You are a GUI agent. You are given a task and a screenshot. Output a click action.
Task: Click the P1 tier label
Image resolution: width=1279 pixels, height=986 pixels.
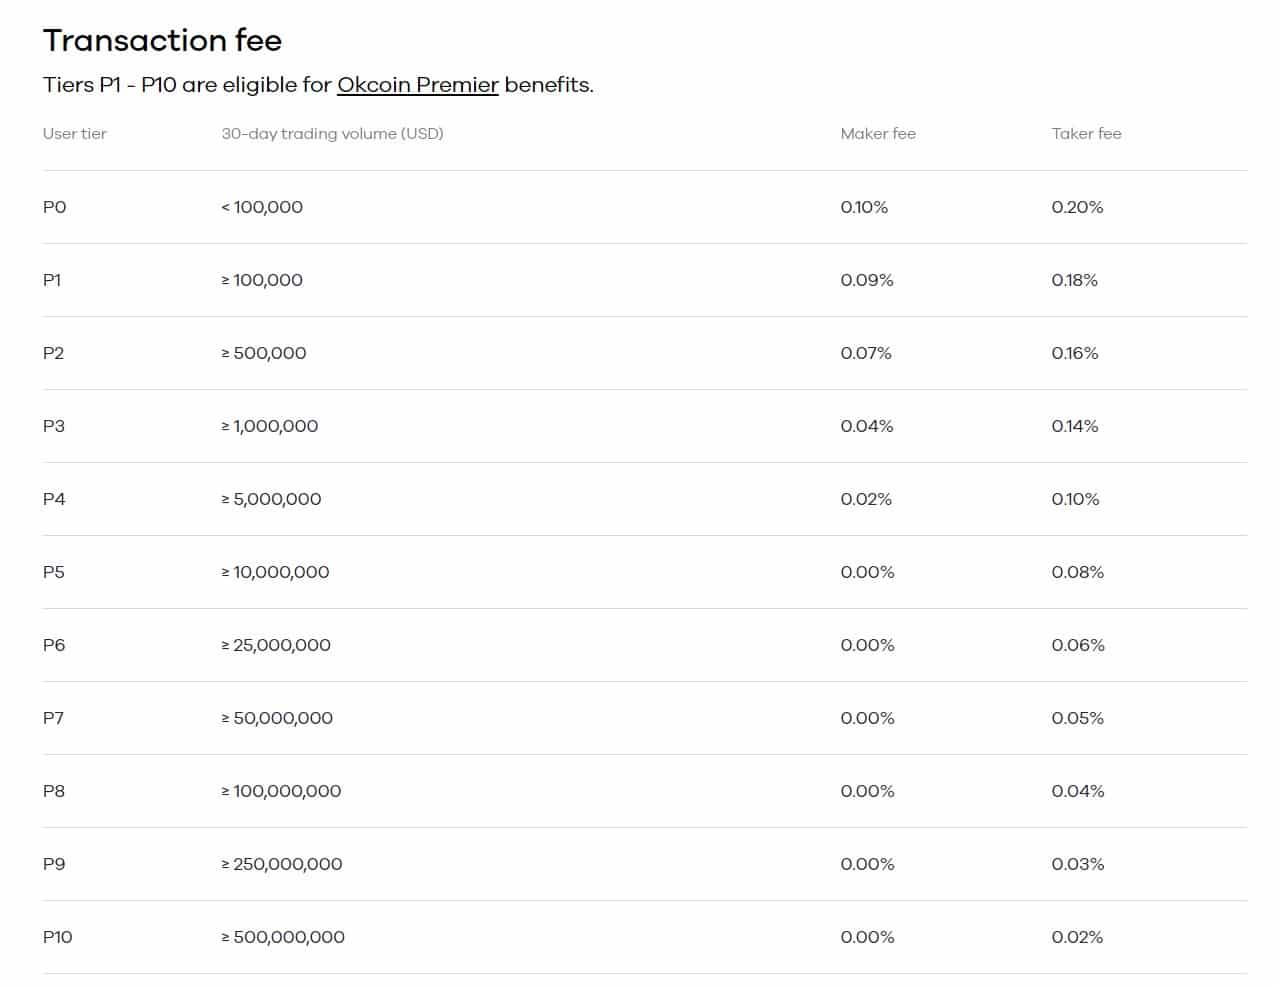pos(52,280)
